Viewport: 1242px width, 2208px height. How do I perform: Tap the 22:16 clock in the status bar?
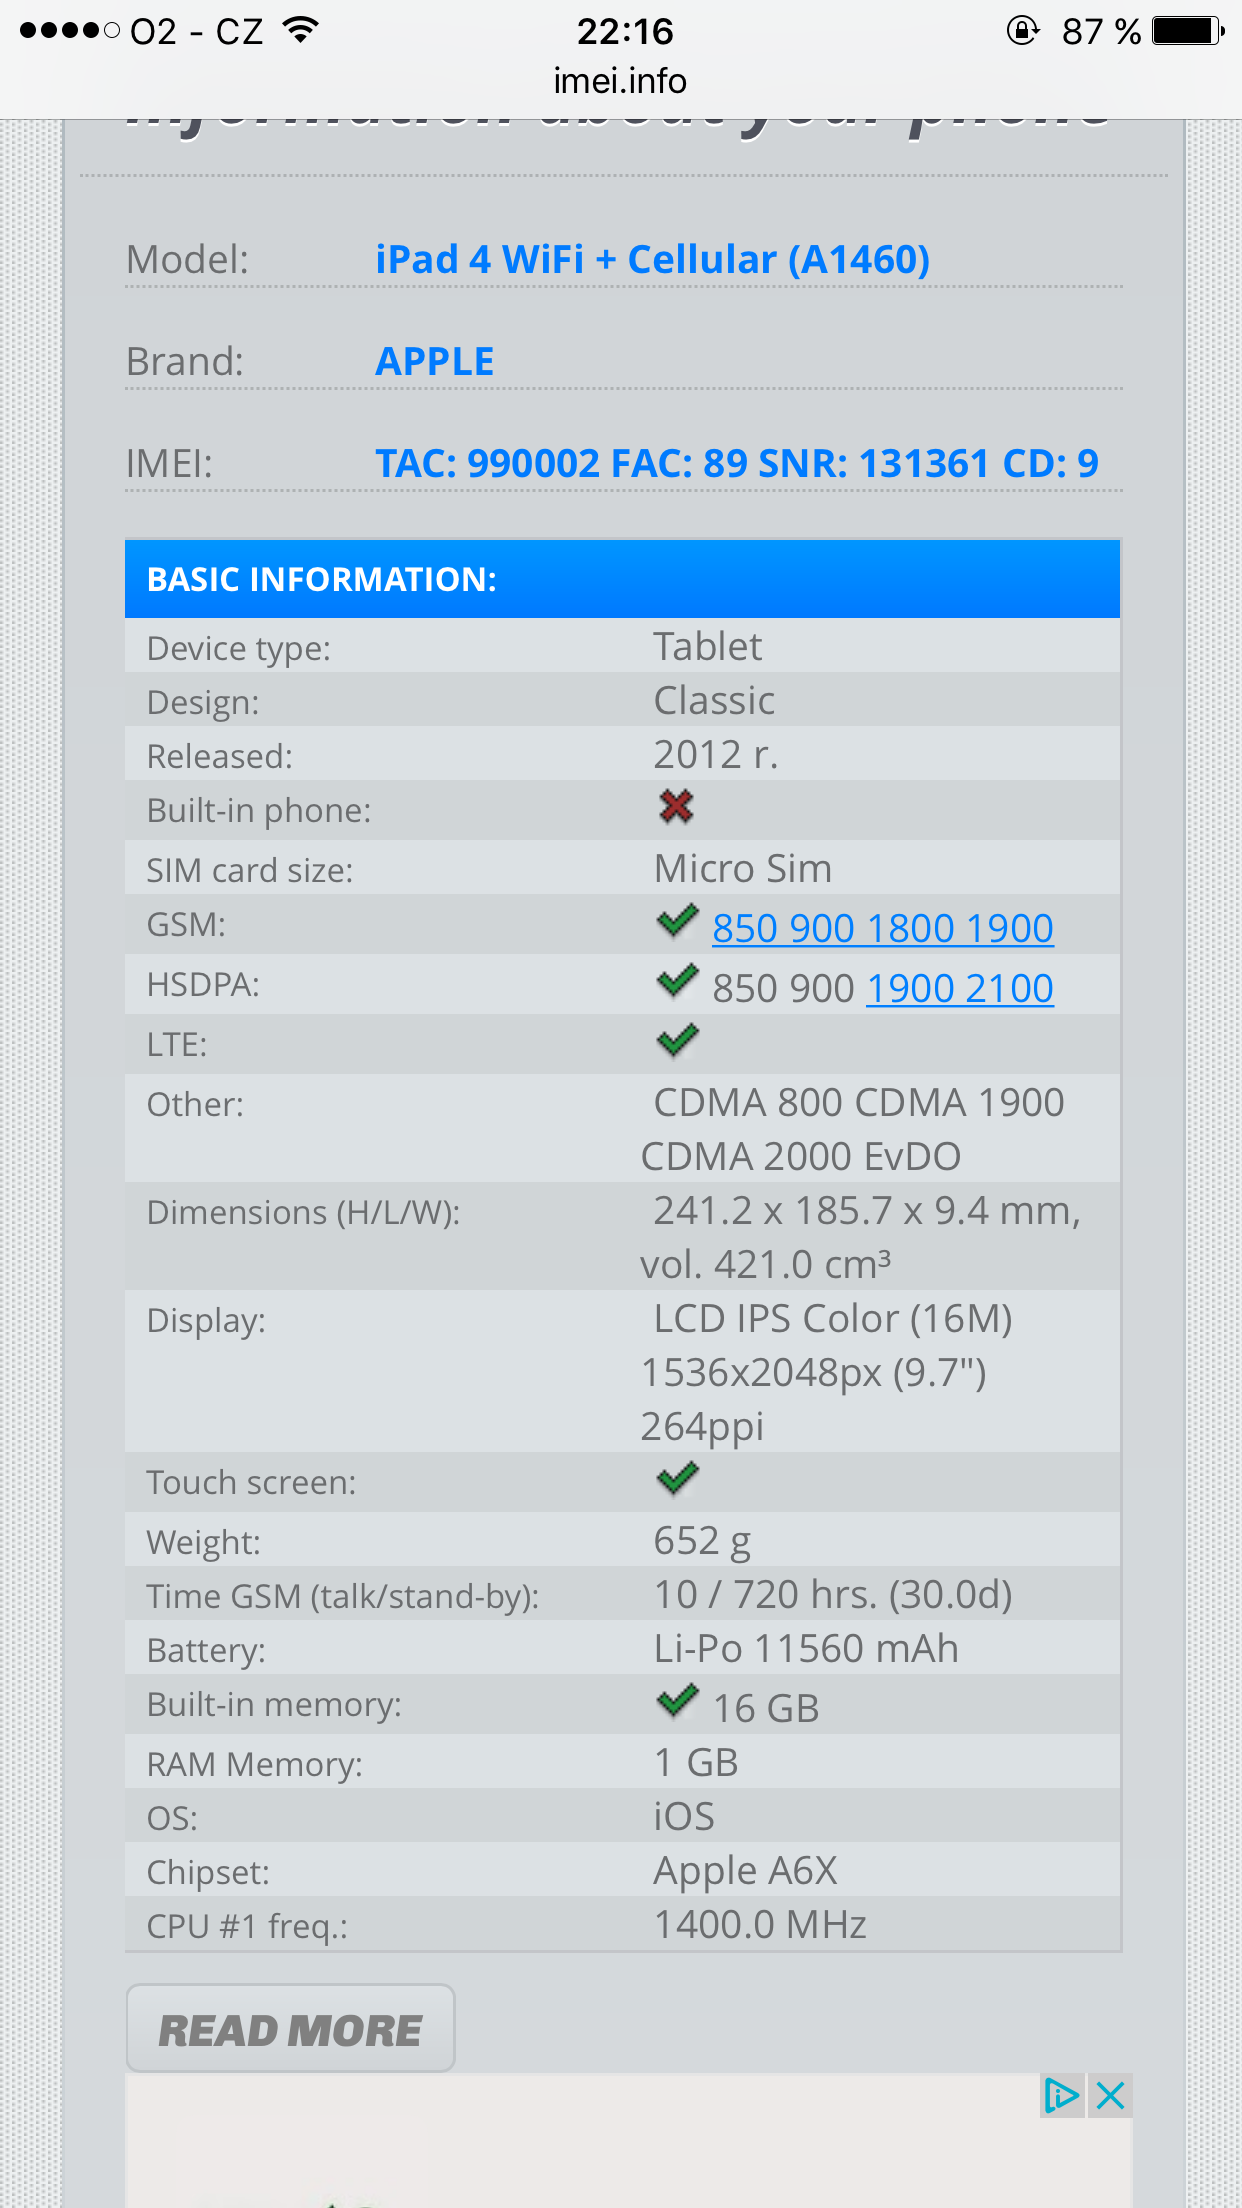[625, 31]
